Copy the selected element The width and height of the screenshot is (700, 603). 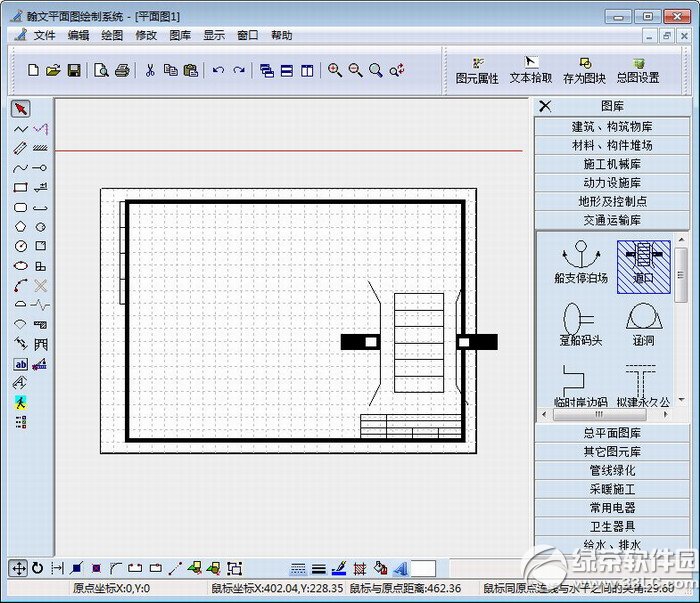click(x=171, y=70)
